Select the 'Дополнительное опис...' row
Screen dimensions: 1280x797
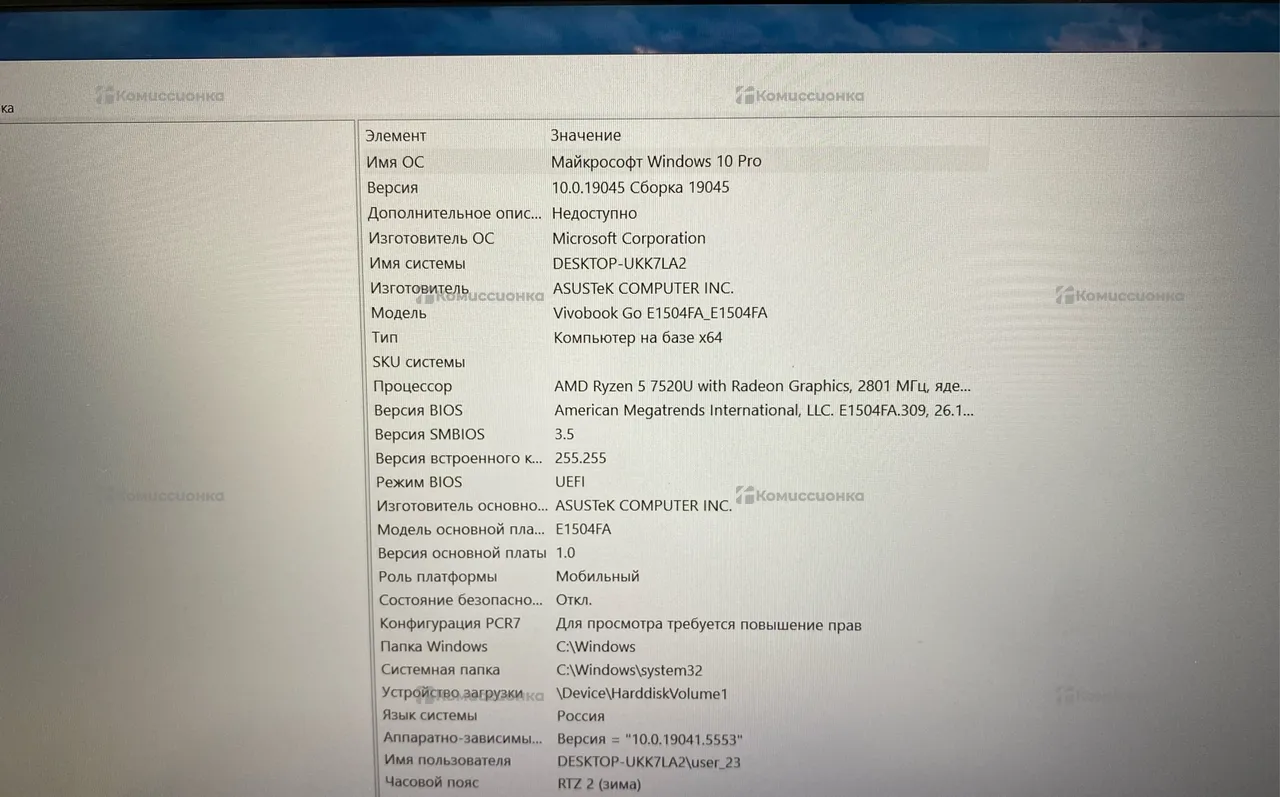(457, 213)
